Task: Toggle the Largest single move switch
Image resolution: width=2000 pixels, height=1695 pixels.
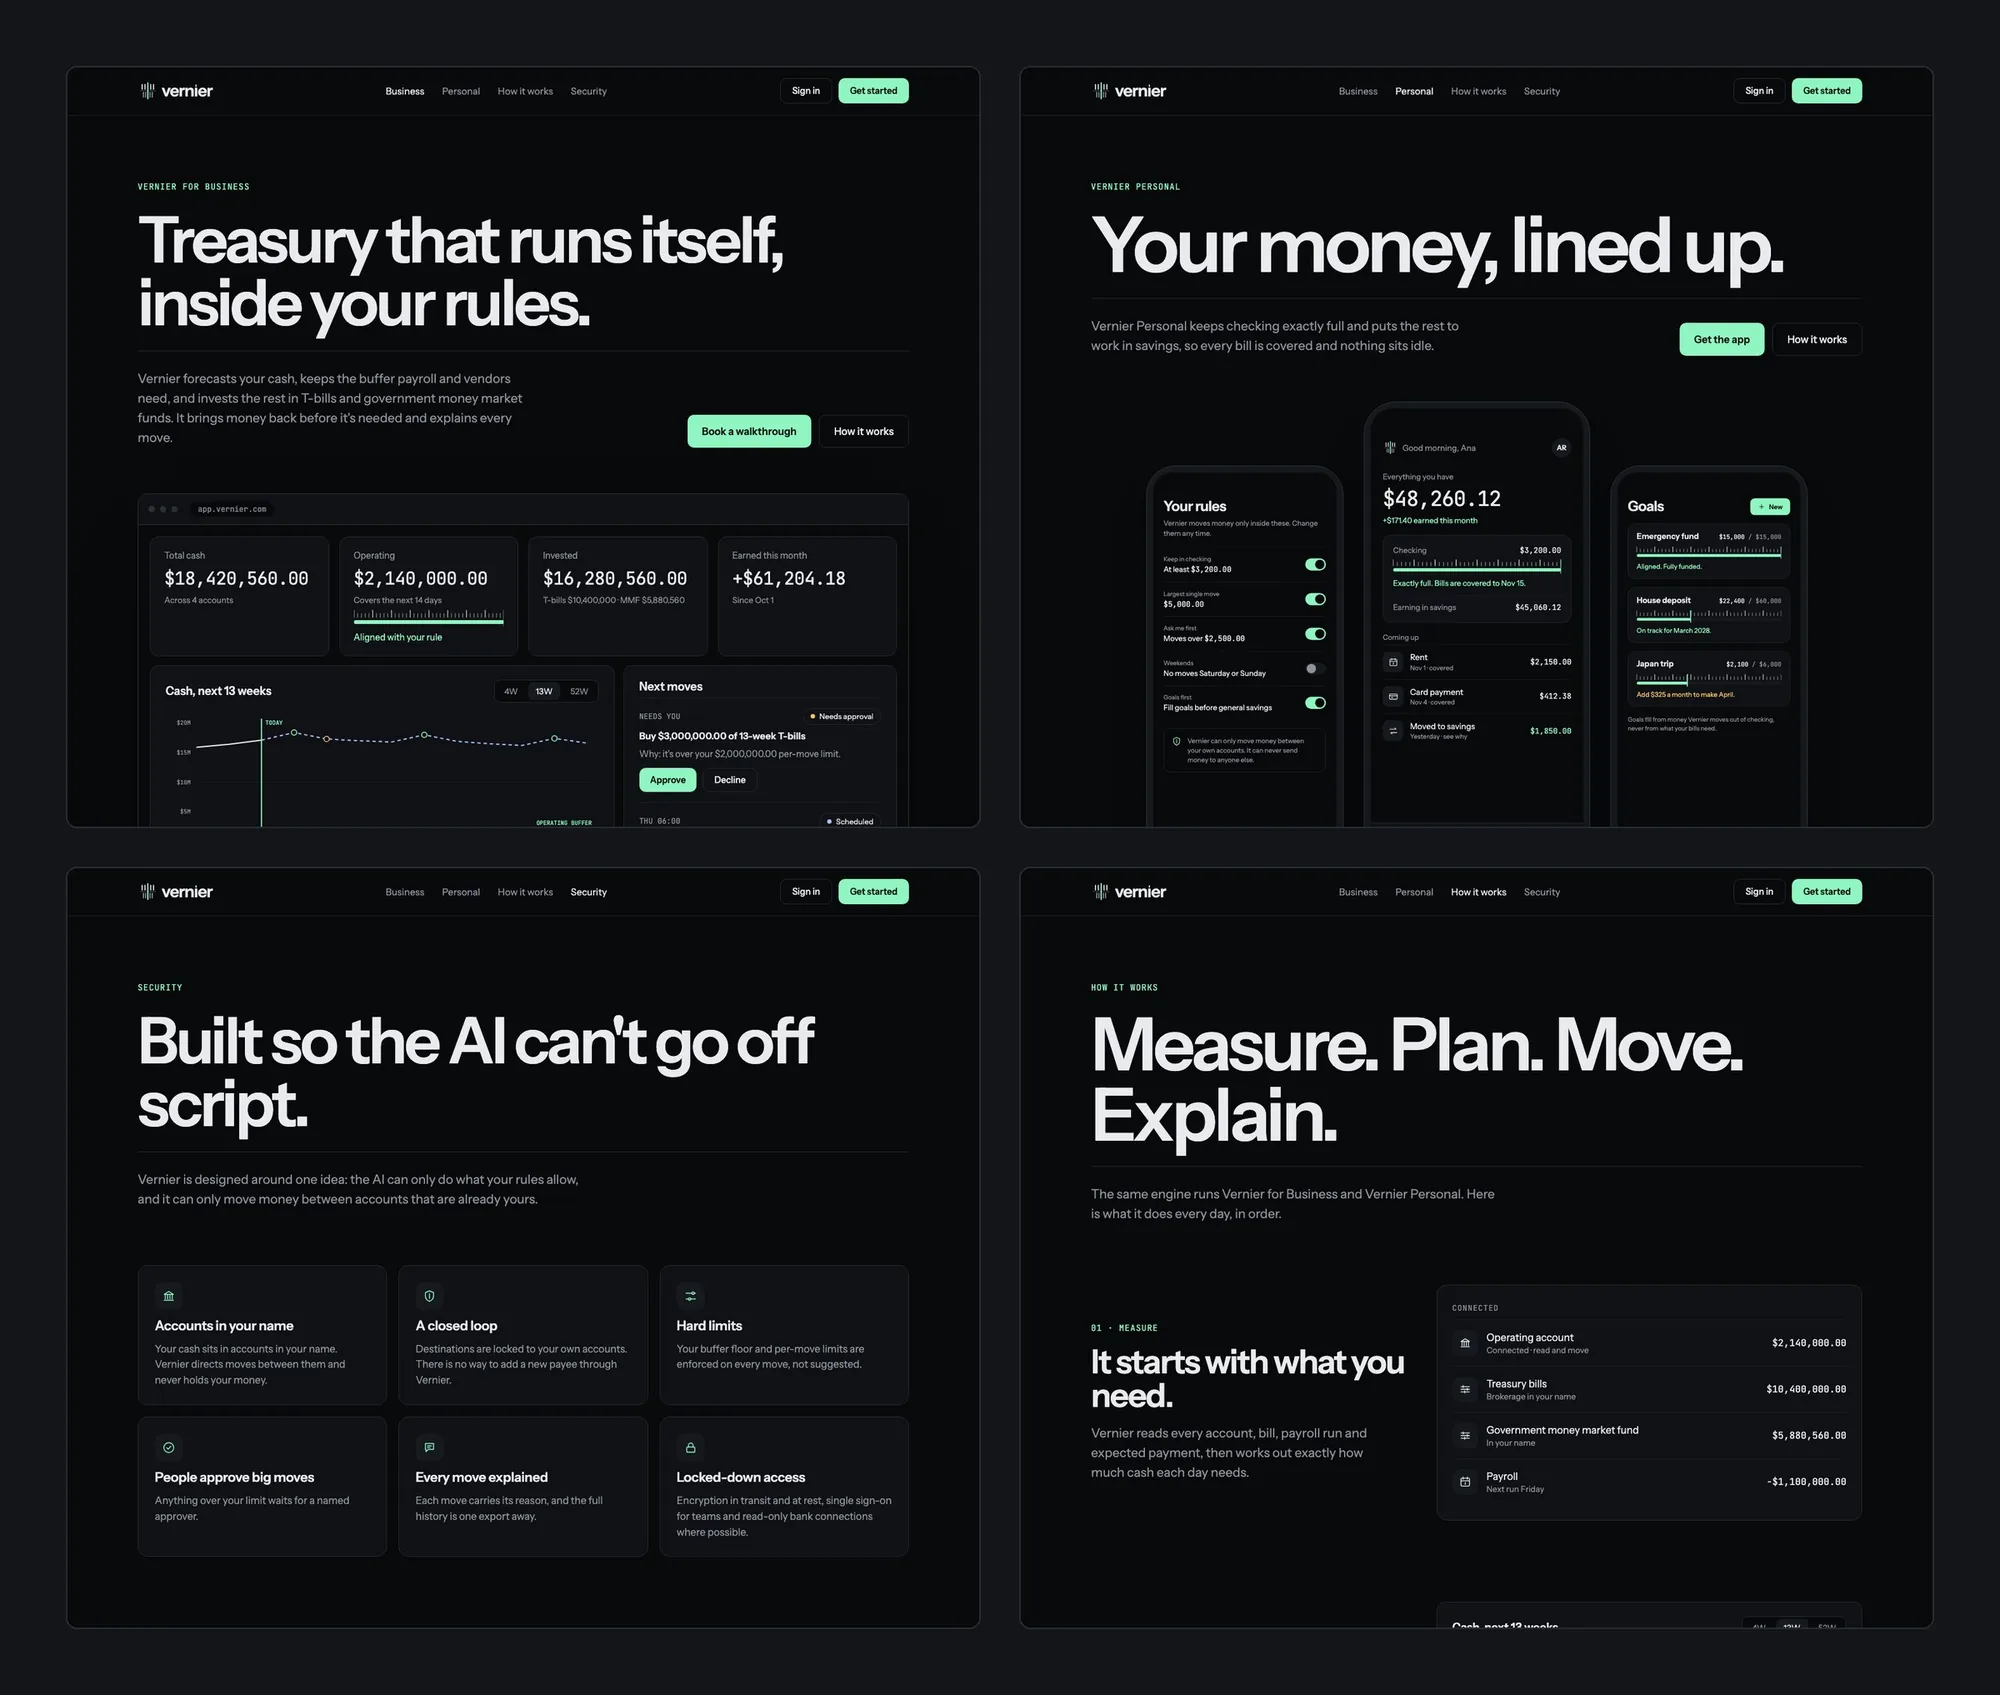Action: coord(1315,599)
